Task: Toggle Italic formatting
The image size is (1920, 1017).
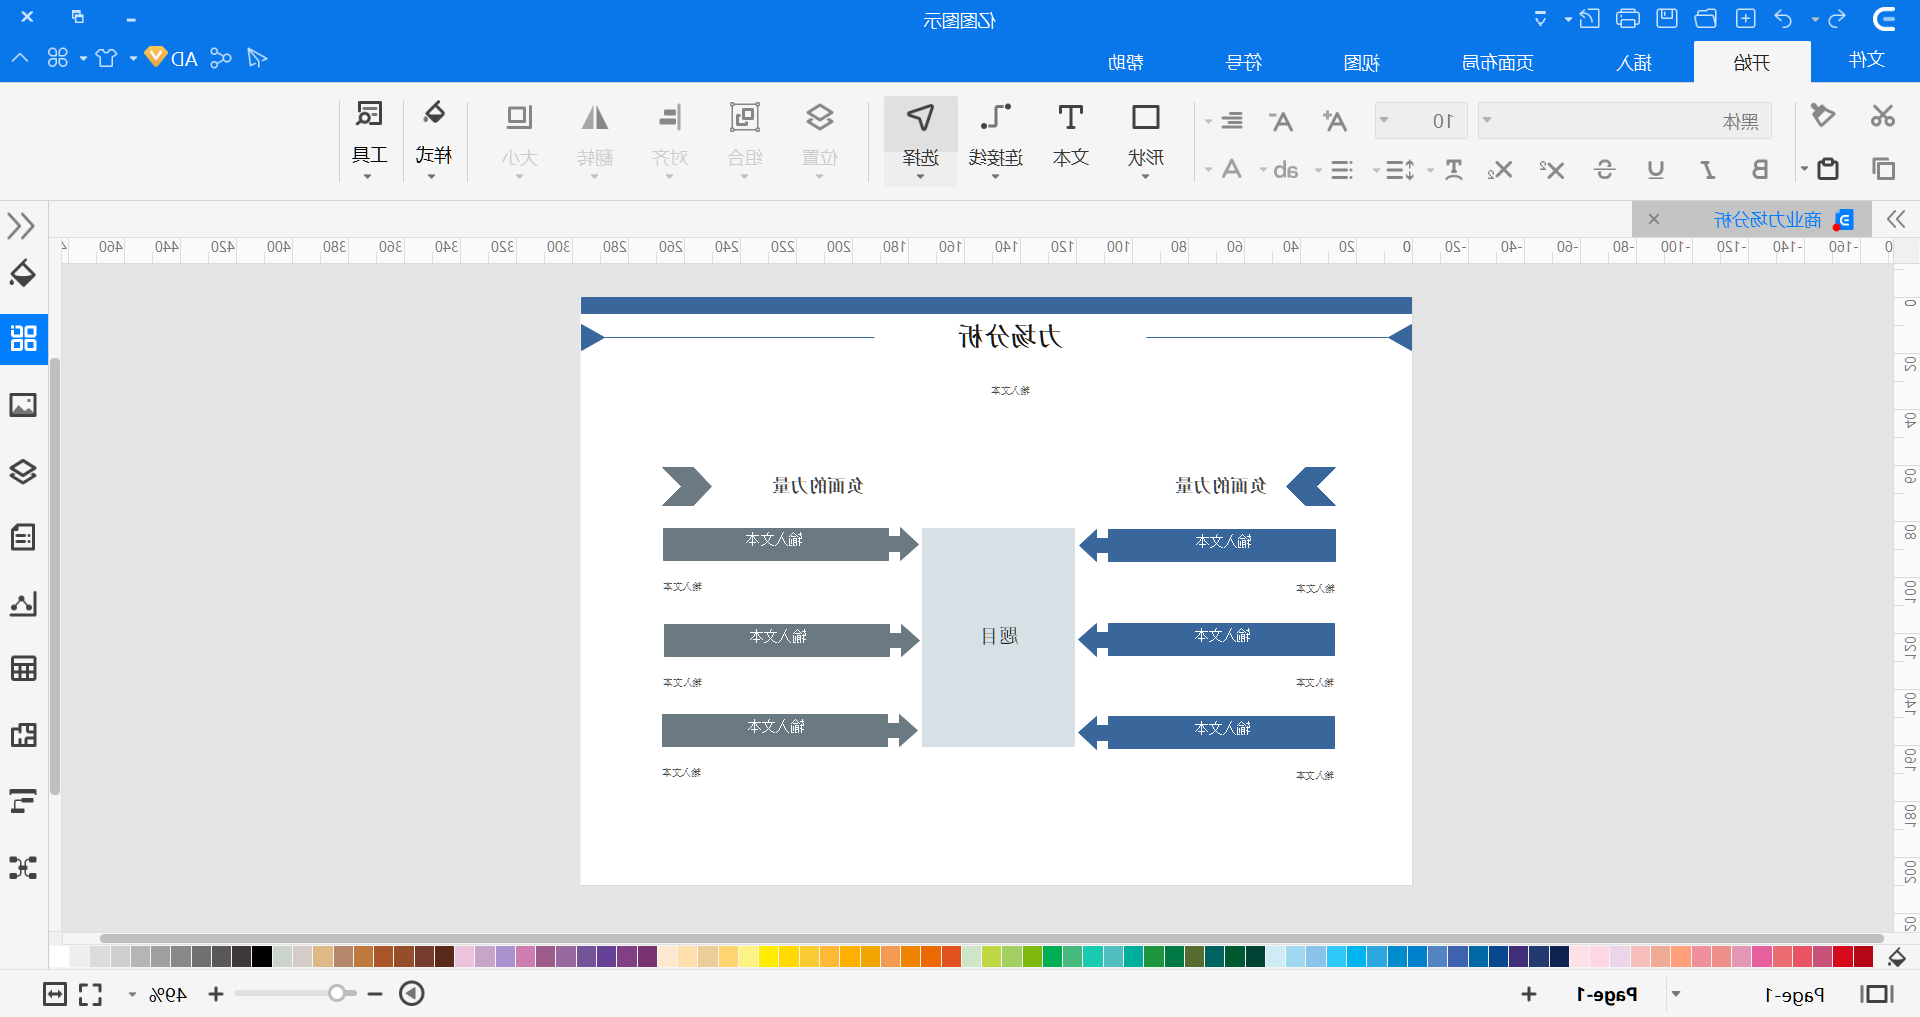Action: 1708,169
